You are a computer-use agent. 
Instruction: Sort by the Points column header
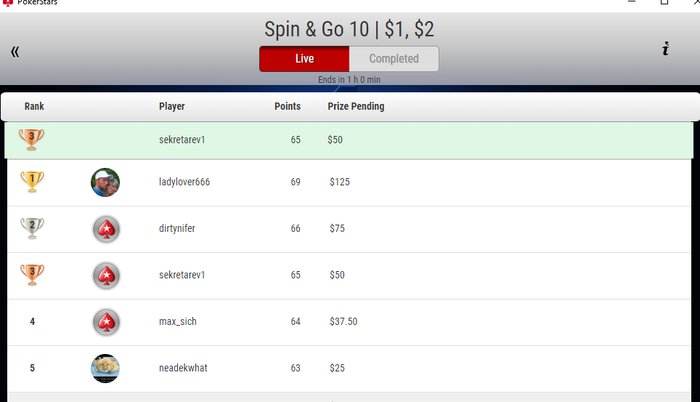287,107
